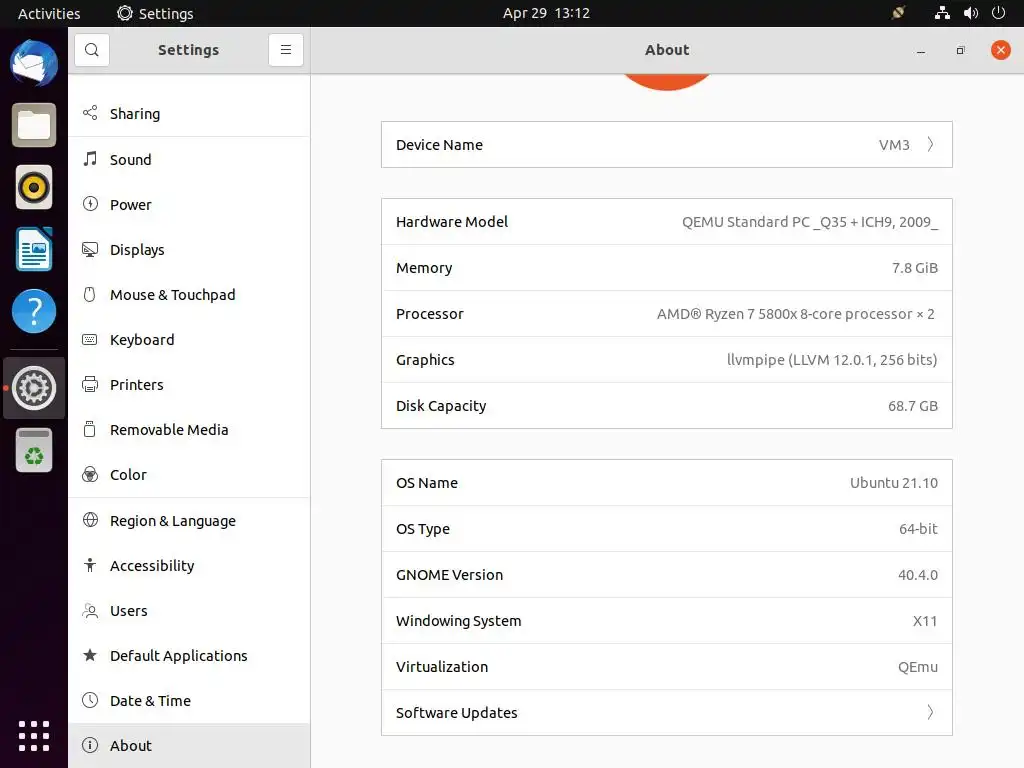Click the Memory value 7.8 GiB
1024x768 pixels.
914,268
